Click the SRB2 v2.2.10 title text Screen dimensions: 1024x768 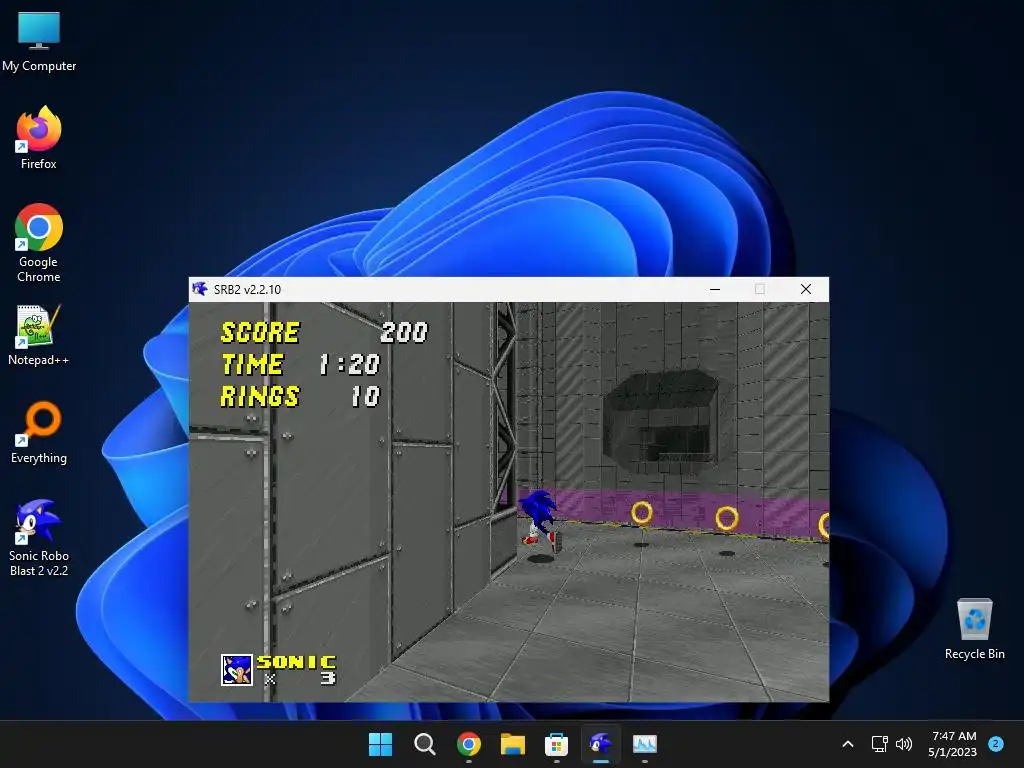coord(248,289)
